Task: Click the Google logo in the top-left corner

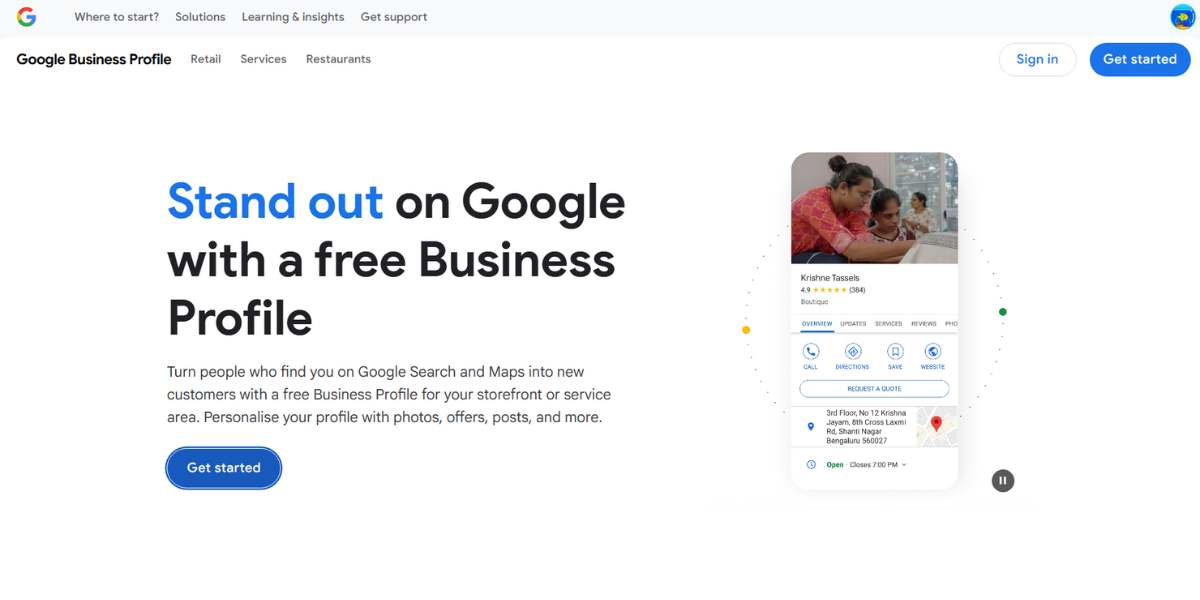Action: [x=26, y=16]
